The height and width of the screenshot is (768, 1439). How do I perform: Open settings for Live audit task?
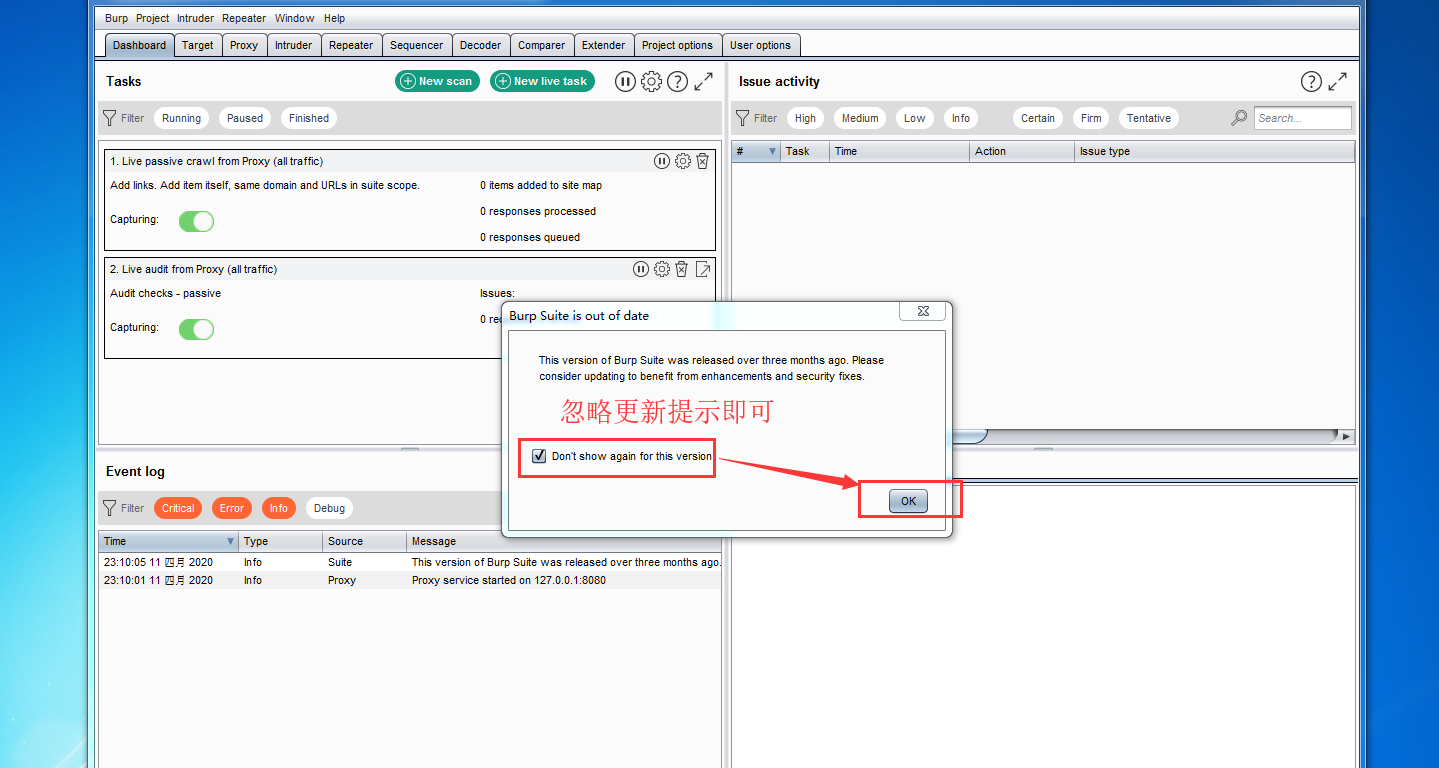[x=662, y=269]
